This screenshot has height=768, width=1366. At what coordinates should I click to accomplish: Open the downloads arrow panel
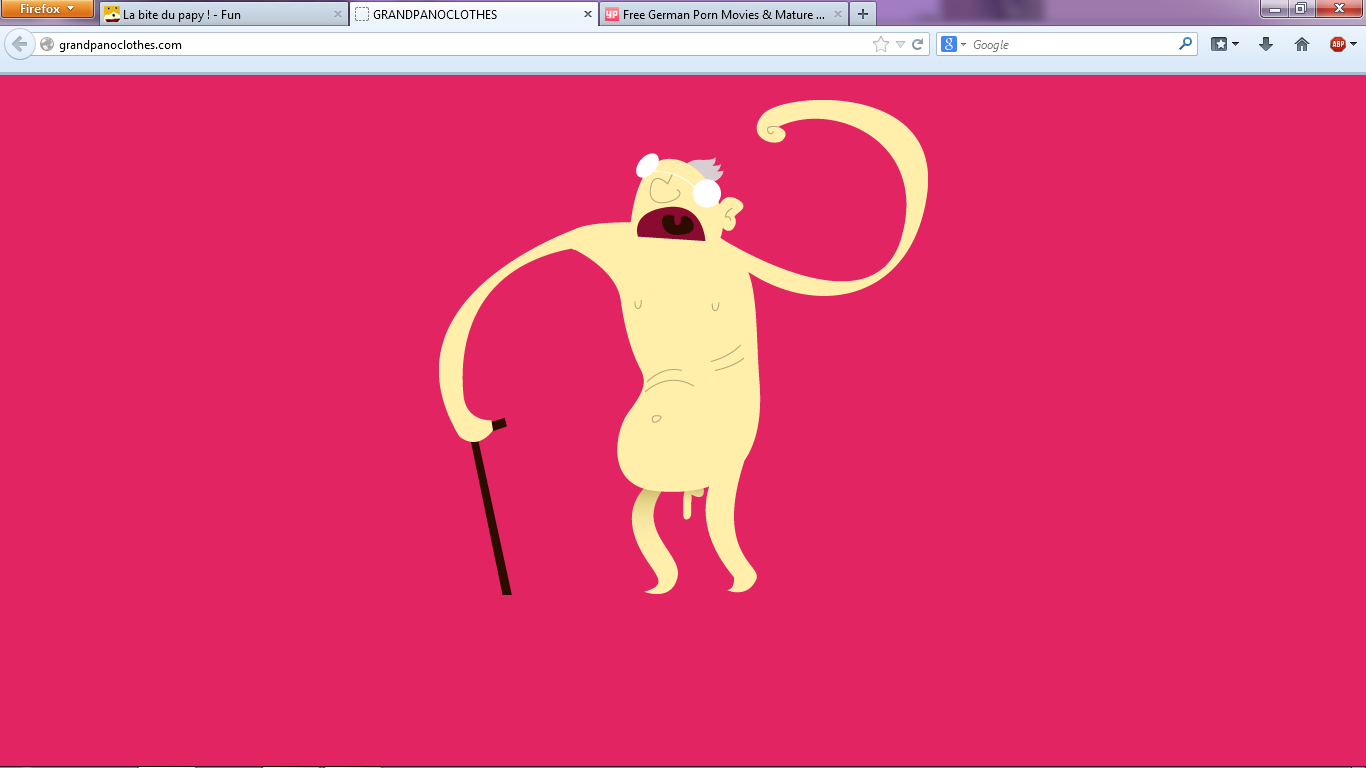(1265, 44)
